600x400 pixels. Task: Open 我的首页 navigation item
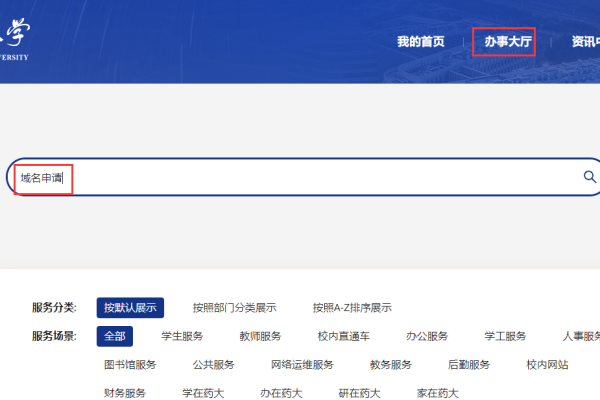(421, 41)
